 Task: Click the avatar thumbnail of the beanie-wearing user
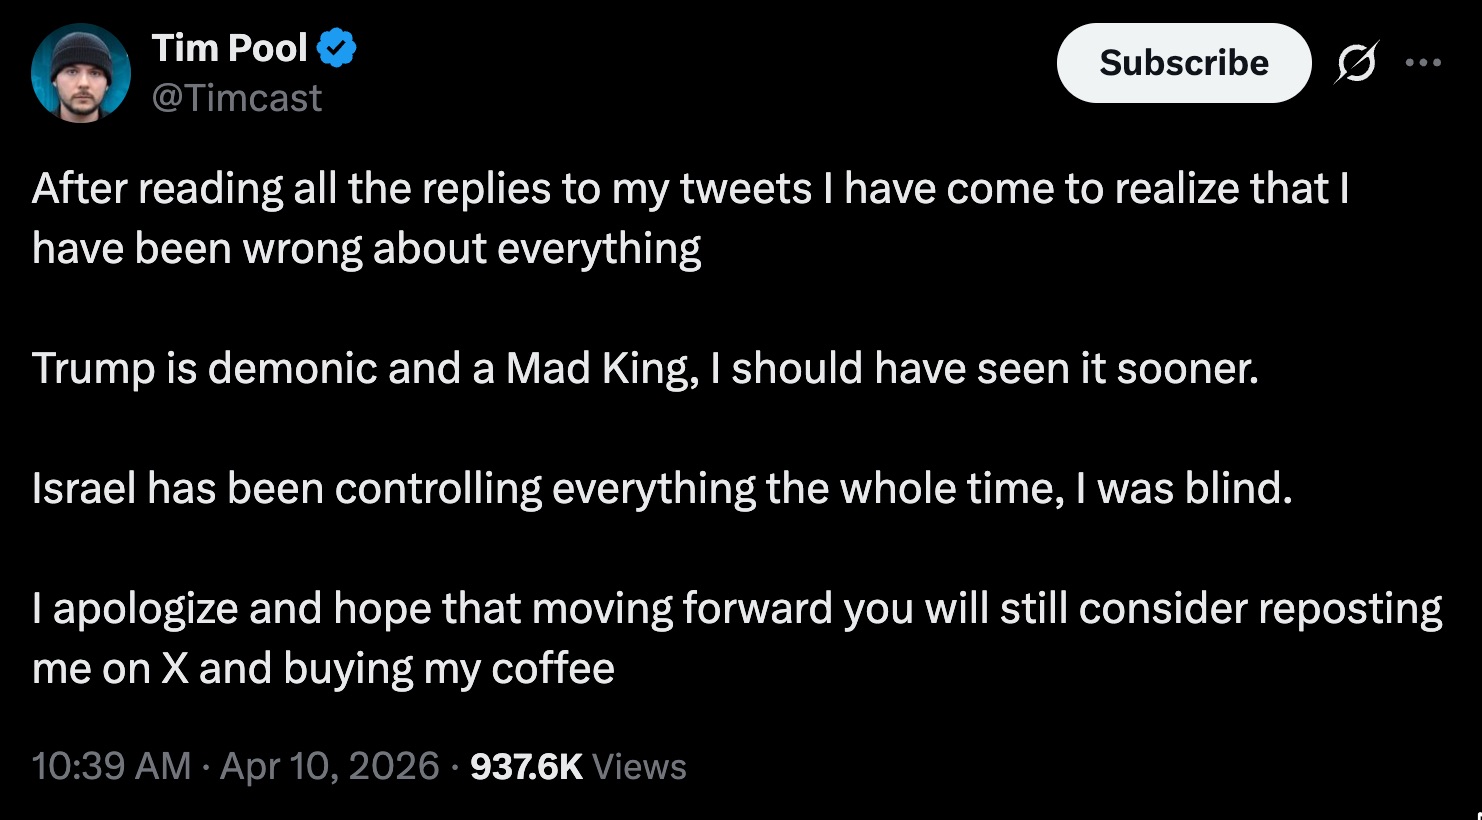[x=81, y=71]
